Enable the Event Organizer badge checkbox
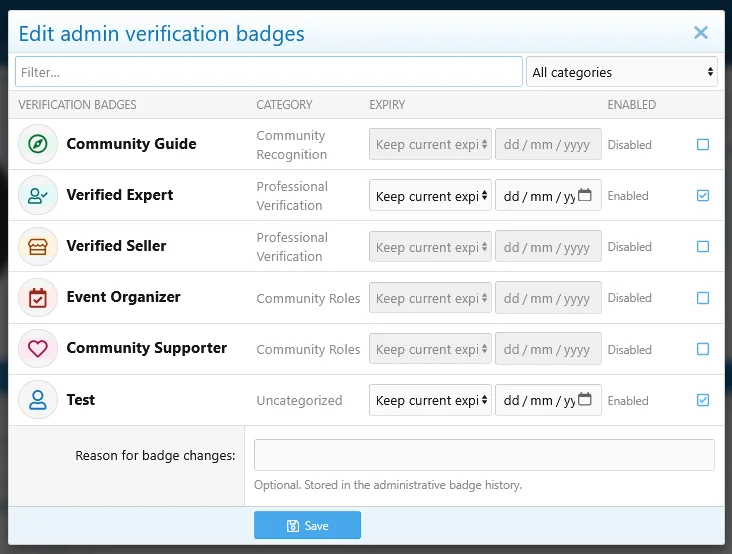 coord(703,298)
